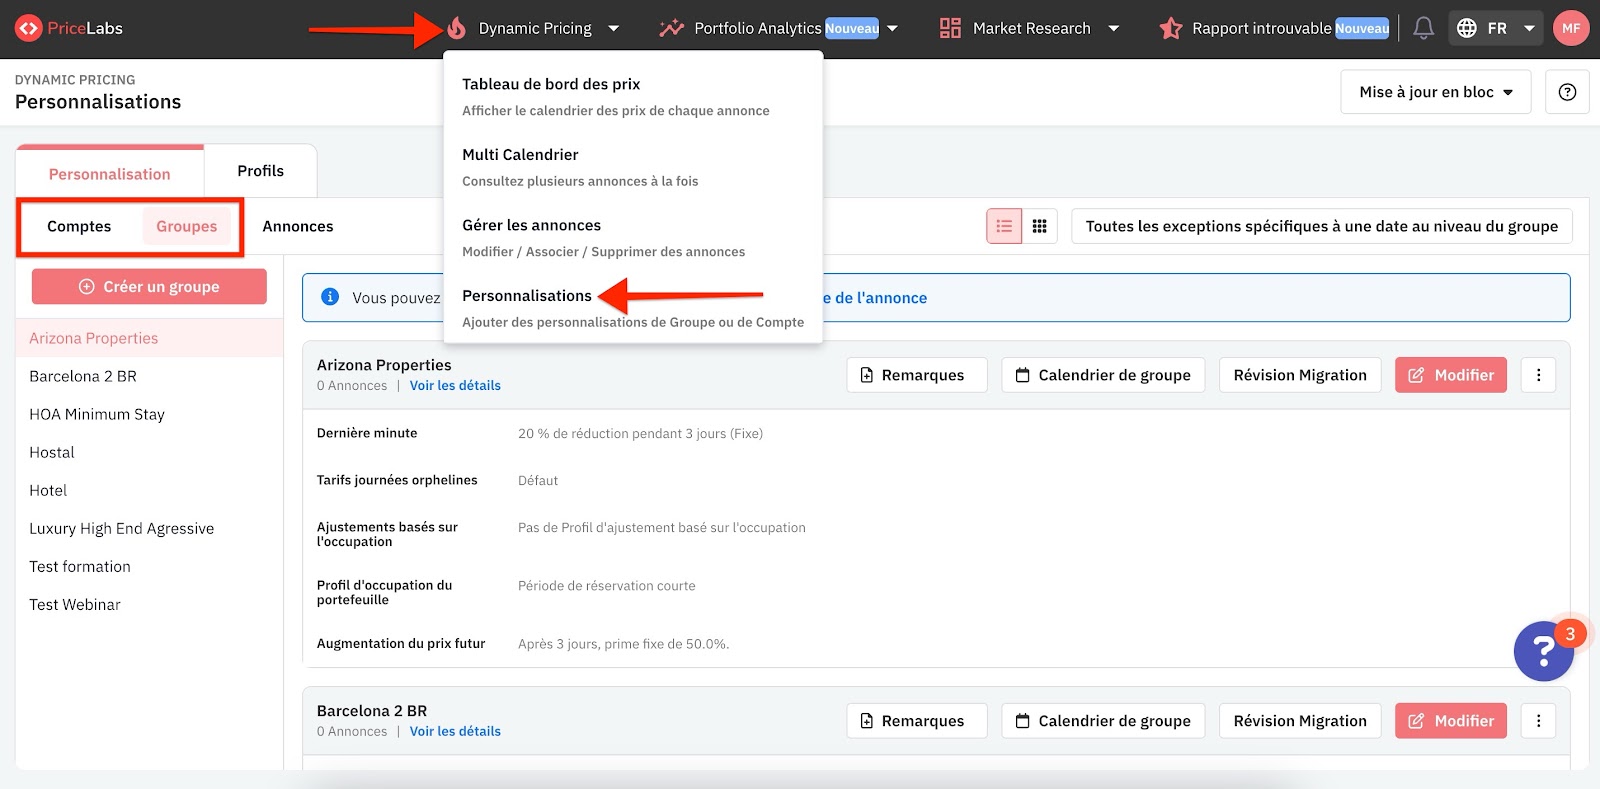
Task: Switch to the Profils tab
Action: pos(261,171)
